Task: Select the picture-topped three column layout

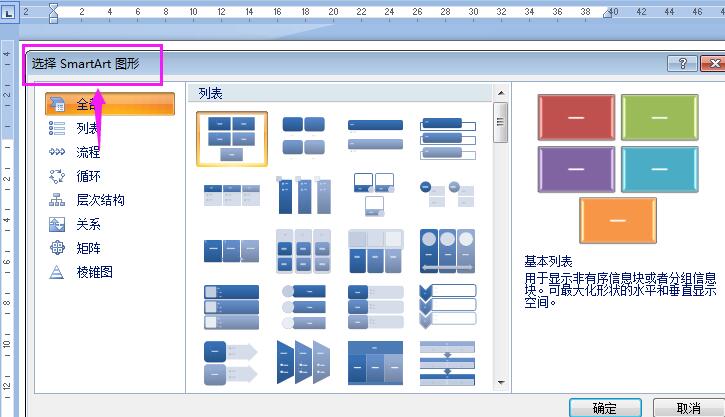Action: [x=375, y=251]
